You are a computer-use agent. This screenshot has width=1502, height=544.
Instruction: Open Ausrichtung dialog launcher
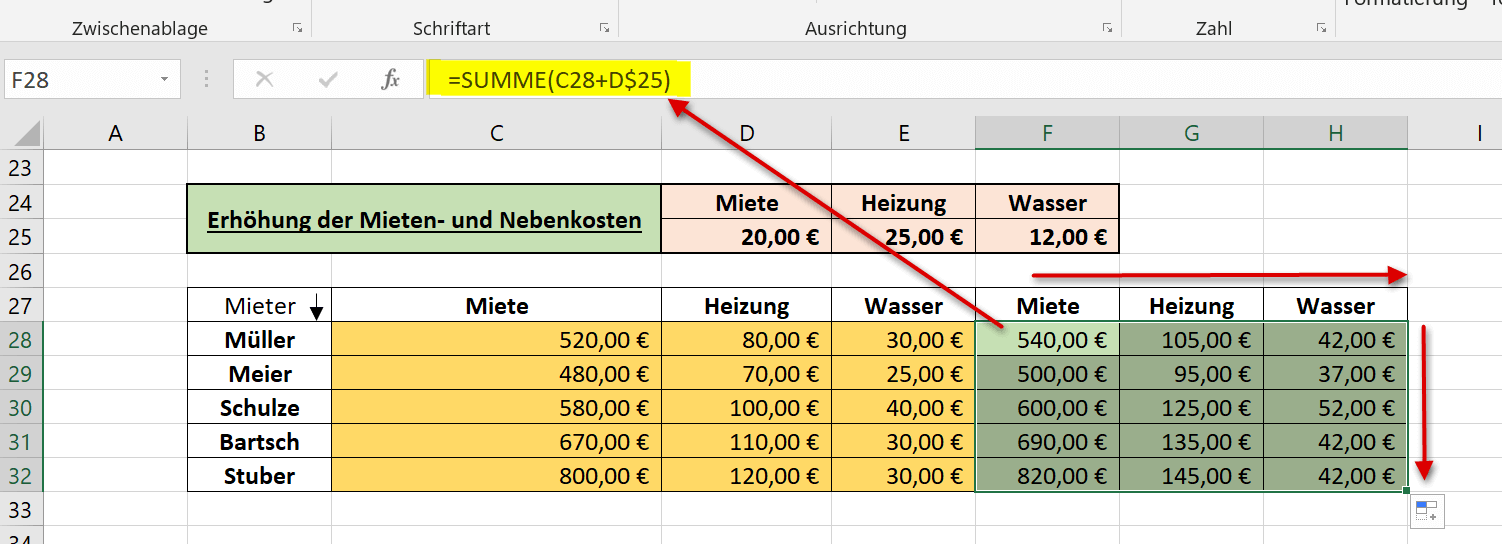(x=1107, y=29)
